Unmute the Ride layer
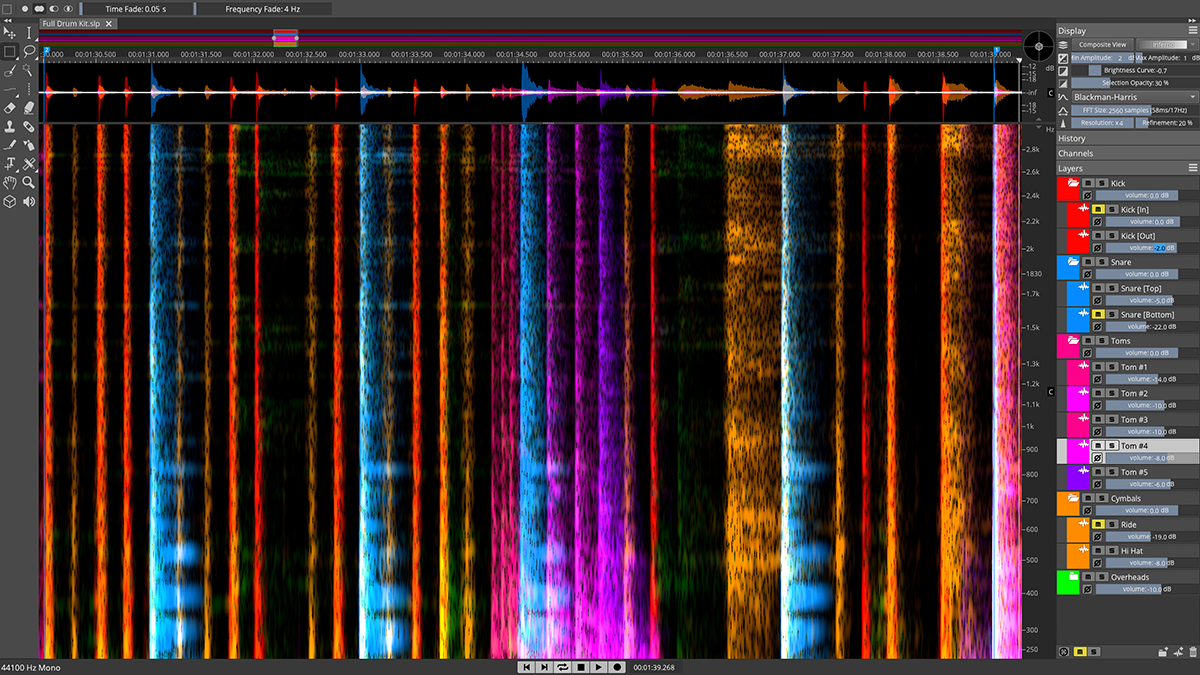The height and width of the screenshot is (675, 1200). coord(1098,524)
